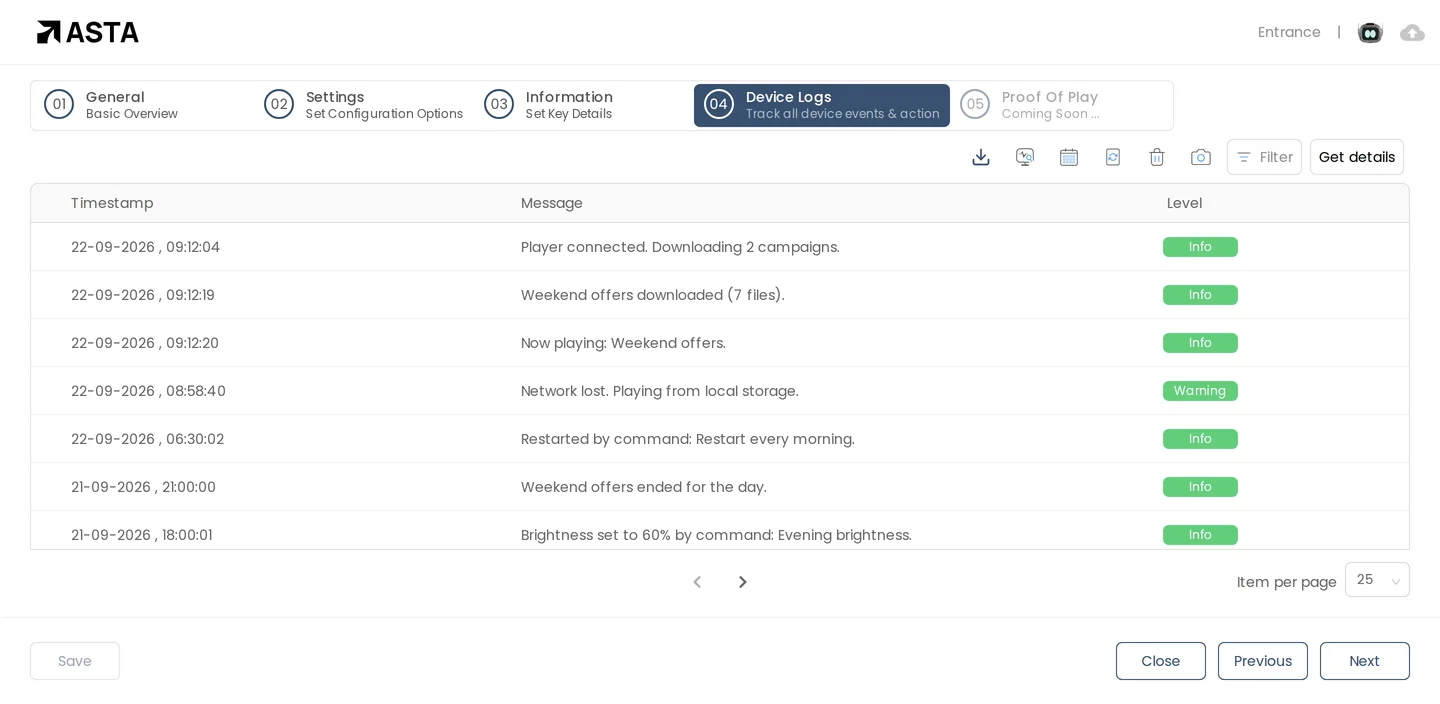The image size is (1440, 704).
Task: Select the 'Weekend offers downloaded (7 files).' message
Action: [x=653, y=295]
